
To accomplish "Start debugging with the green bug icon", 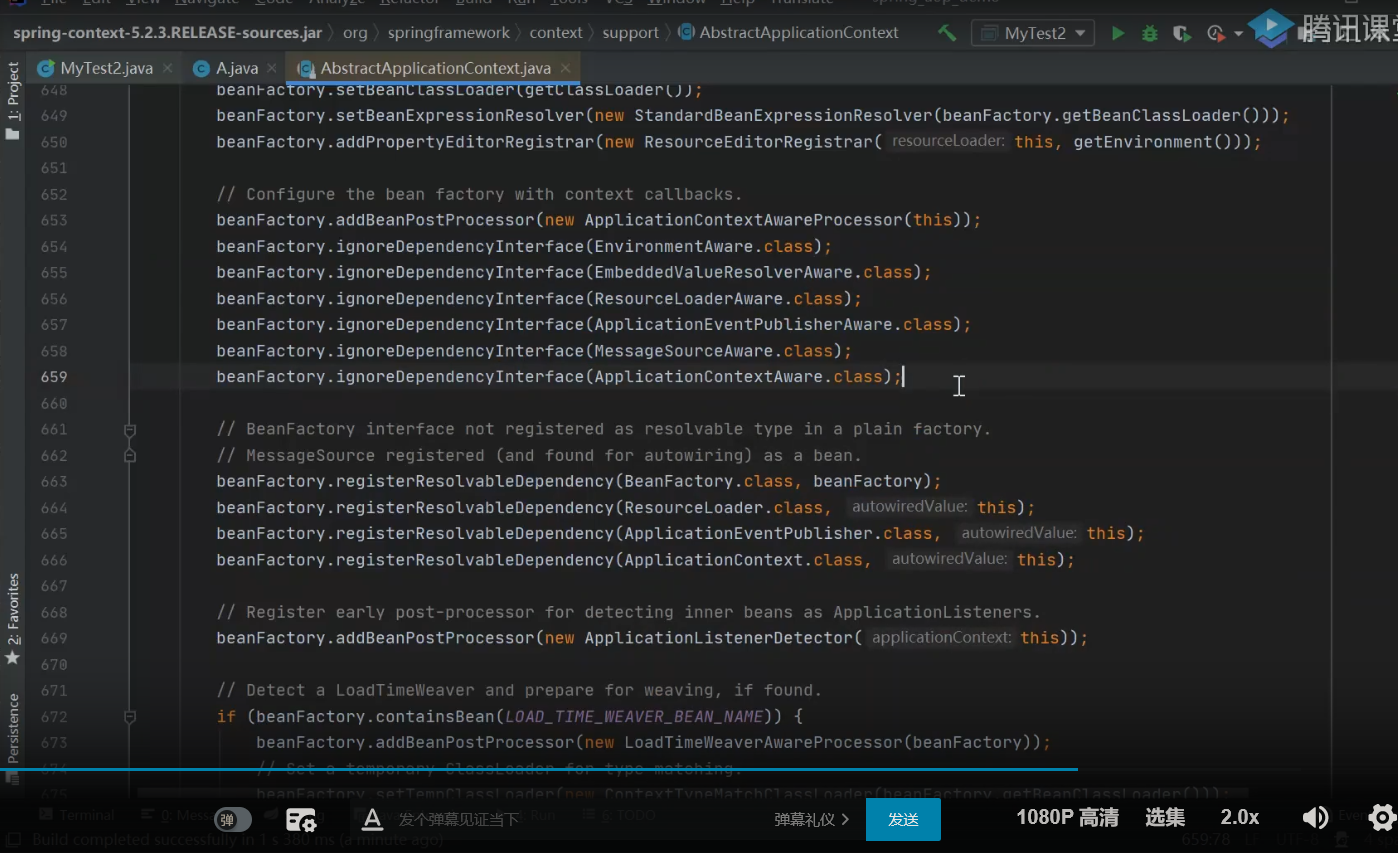I will click(x=1150, y=33).
